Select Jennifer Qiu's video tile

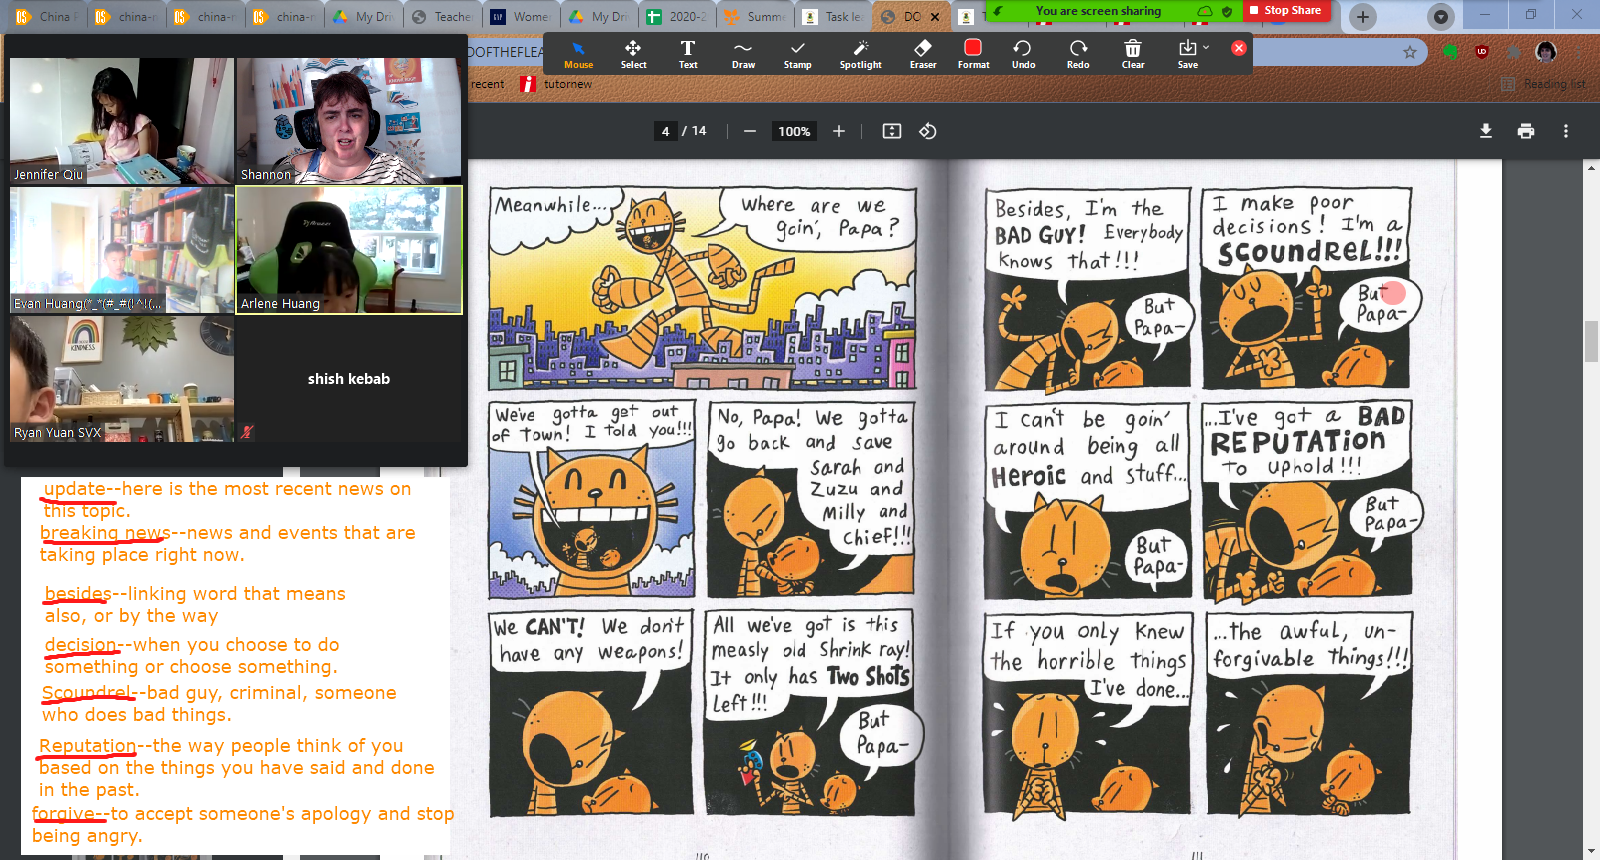pyautogui.click(x=122, y=121)
